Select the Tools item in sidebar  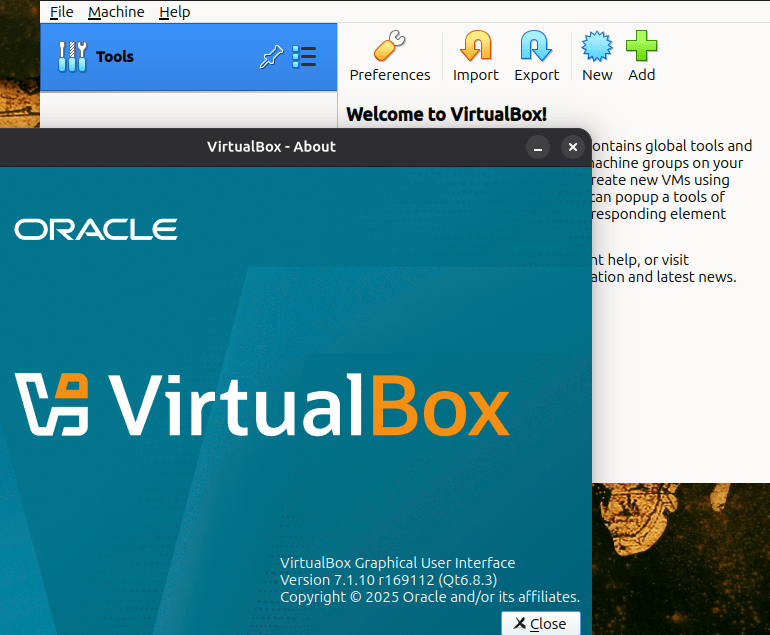coord(189,57)
